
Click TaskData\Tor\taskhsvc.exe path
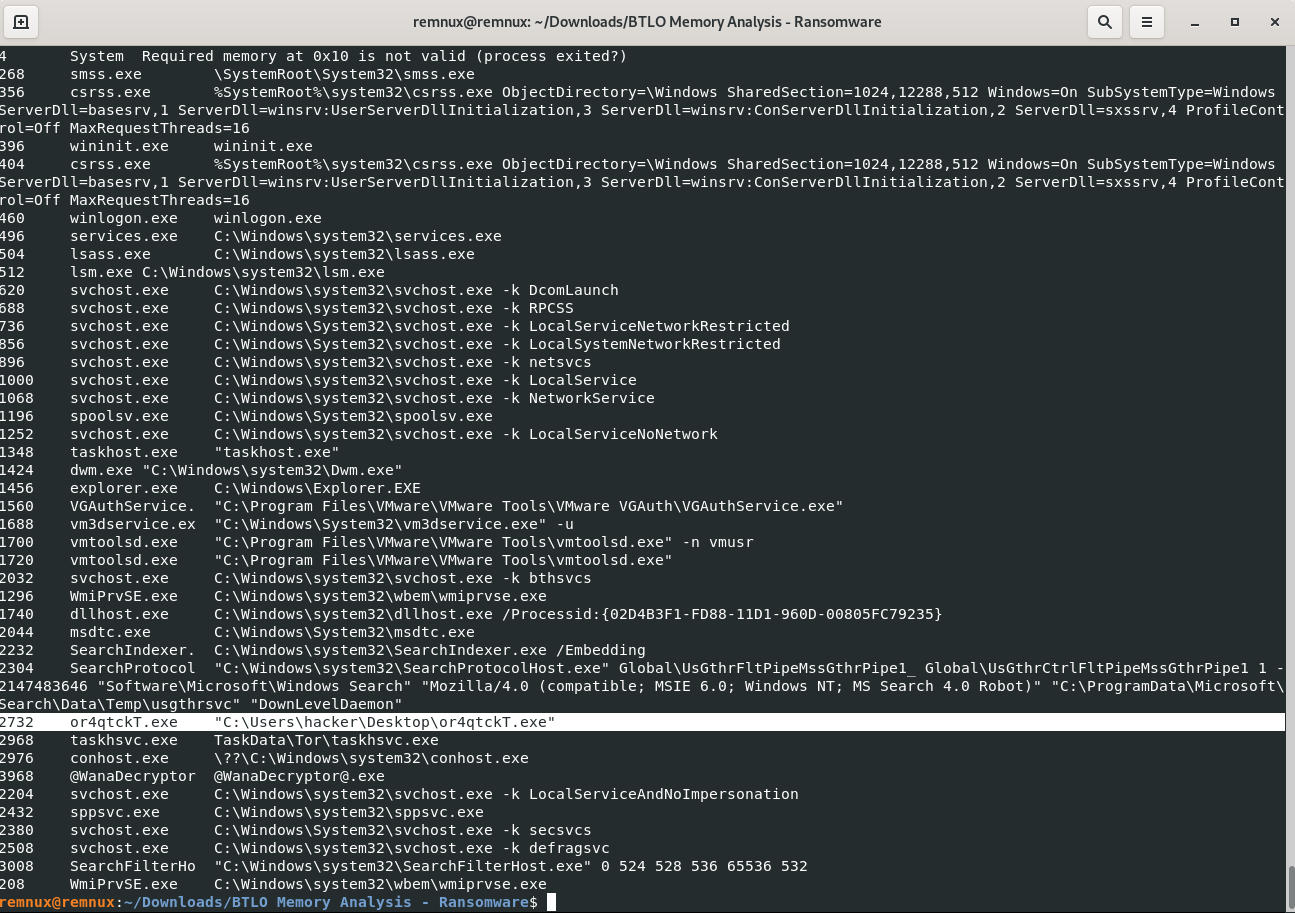pos(326,740)
